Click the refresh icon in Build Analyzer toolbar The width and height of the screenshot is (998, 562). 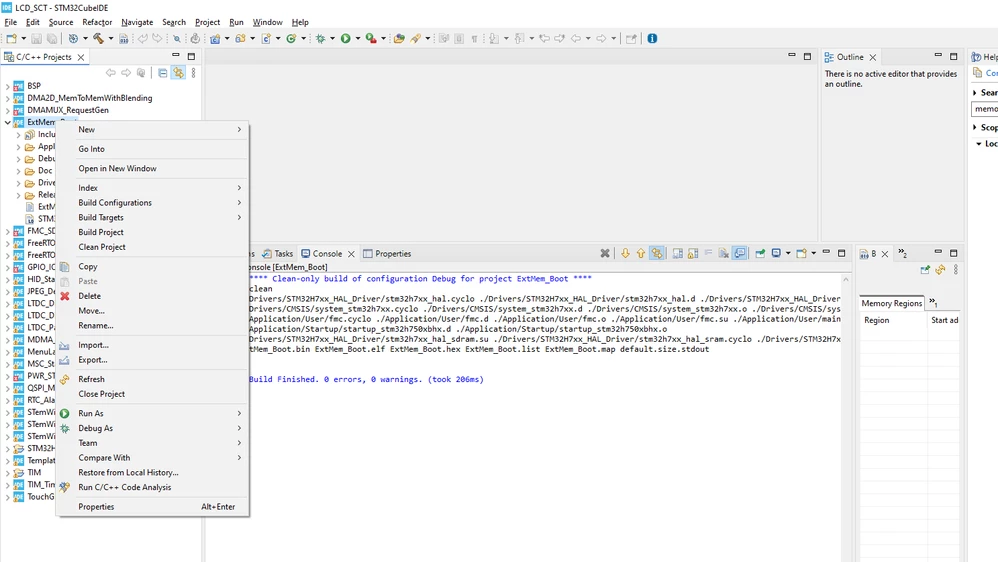(x=940, y=270)
